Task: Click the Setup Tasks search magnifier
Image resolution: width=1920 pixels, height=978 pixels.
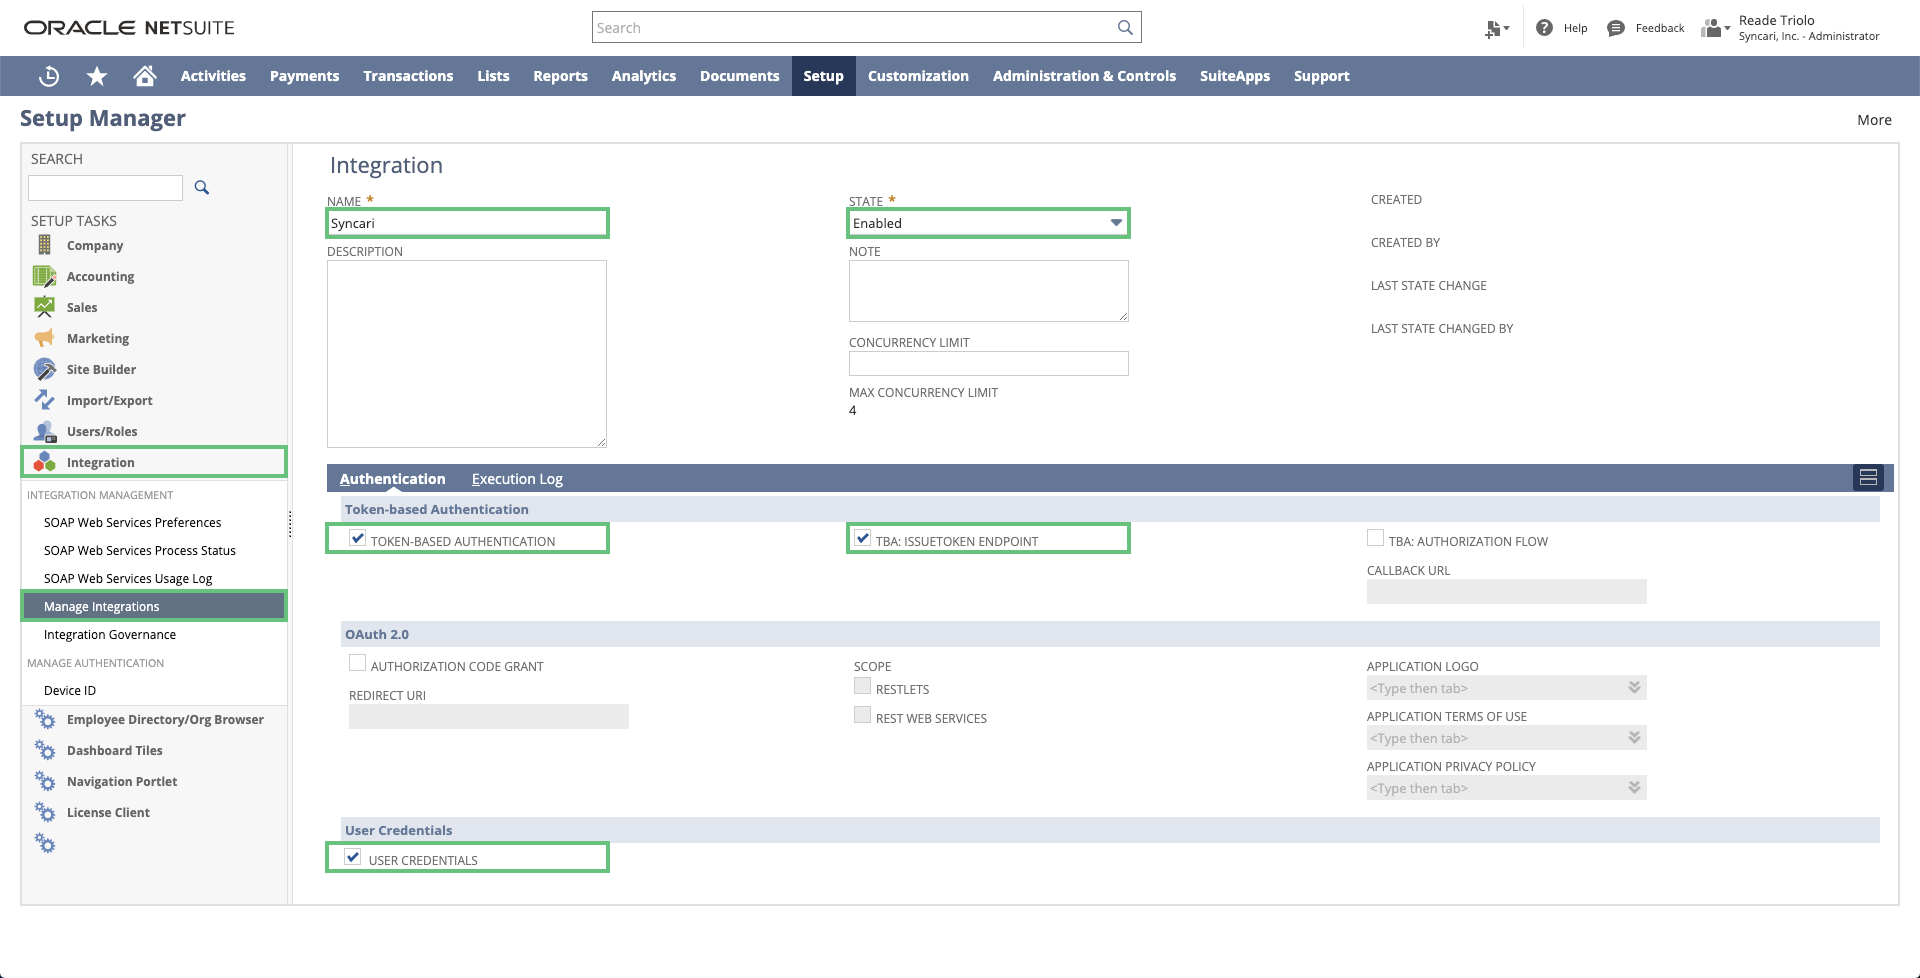Action: [x=202, y=187]
